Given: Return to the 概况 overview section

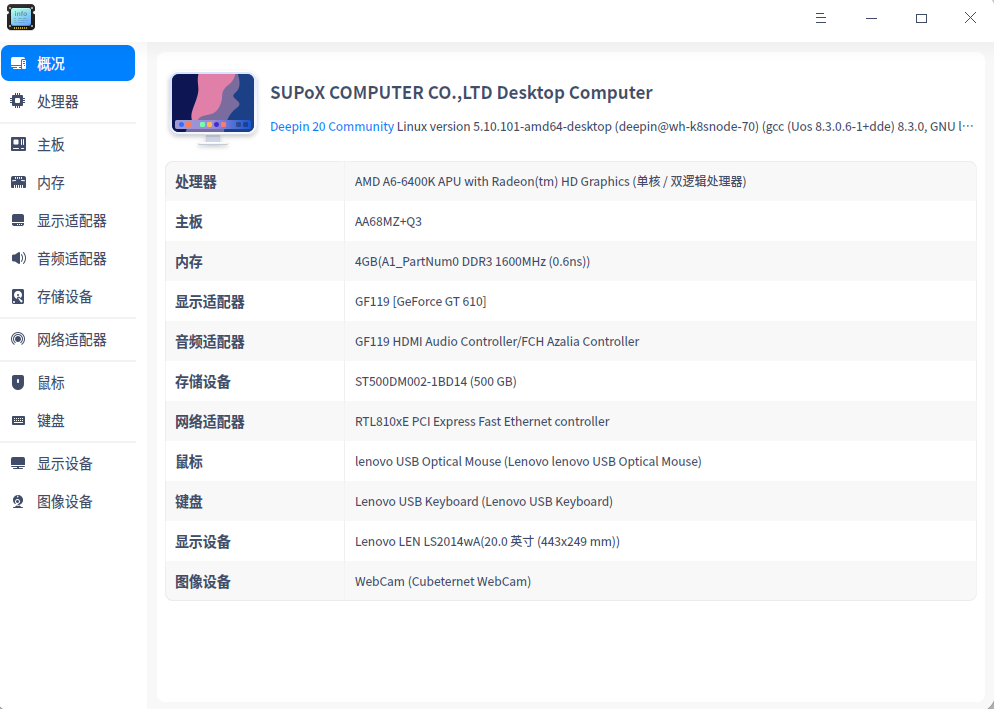Looking at the screenshot, I should [18, 62].
